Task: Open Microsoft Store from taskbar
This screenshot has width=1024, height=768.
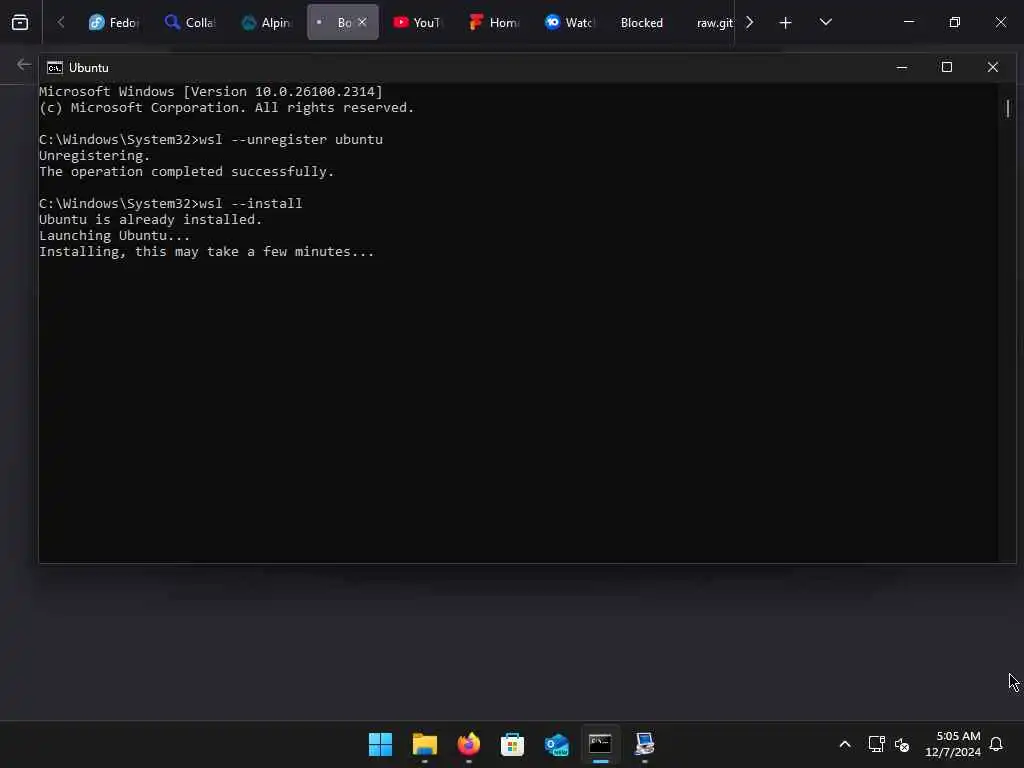Action: point(513,744)
